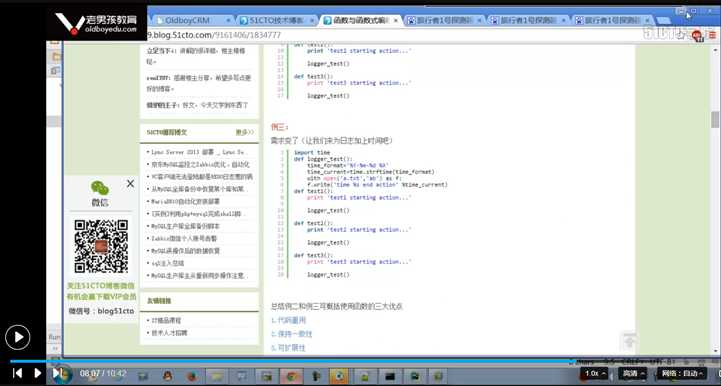This screenshot has width=721, height=386.
Task: Click the browser hamburger menu icon
Action: point(712,35)
